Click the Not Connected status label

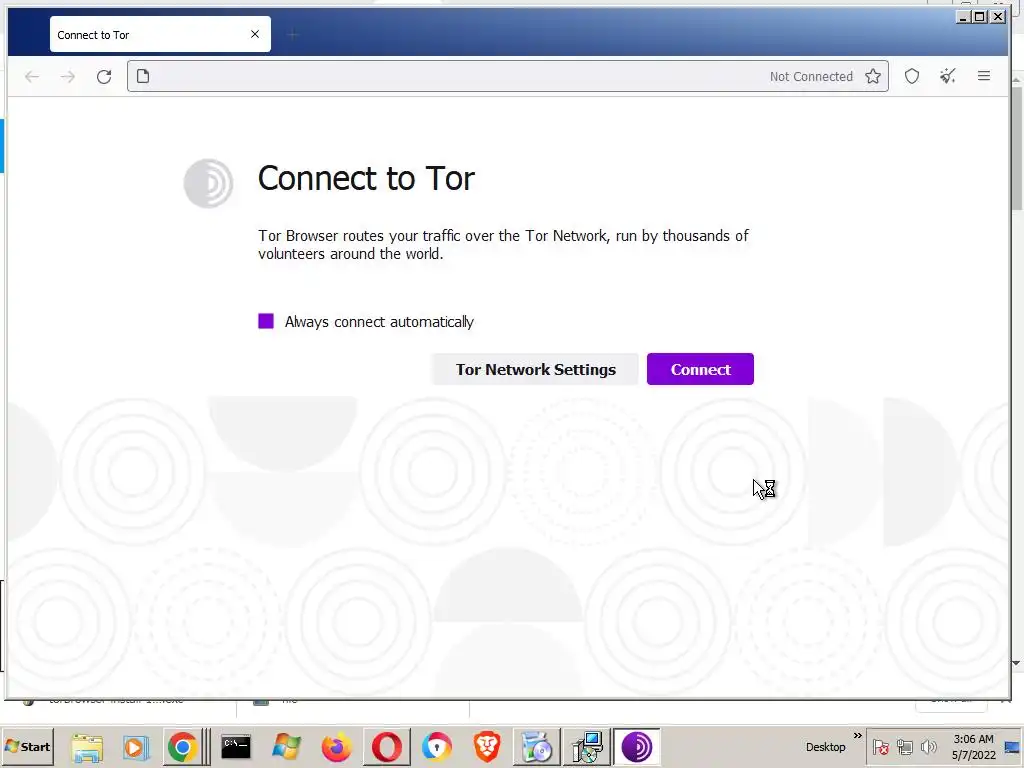pos(811,76)
